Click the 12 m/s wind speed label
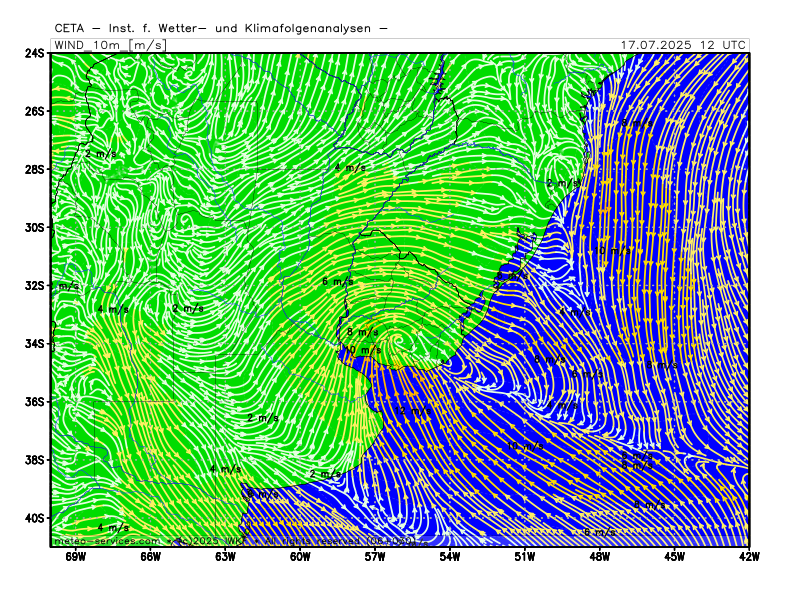Screen dimensions: 800x600 [x=412, y=411]
